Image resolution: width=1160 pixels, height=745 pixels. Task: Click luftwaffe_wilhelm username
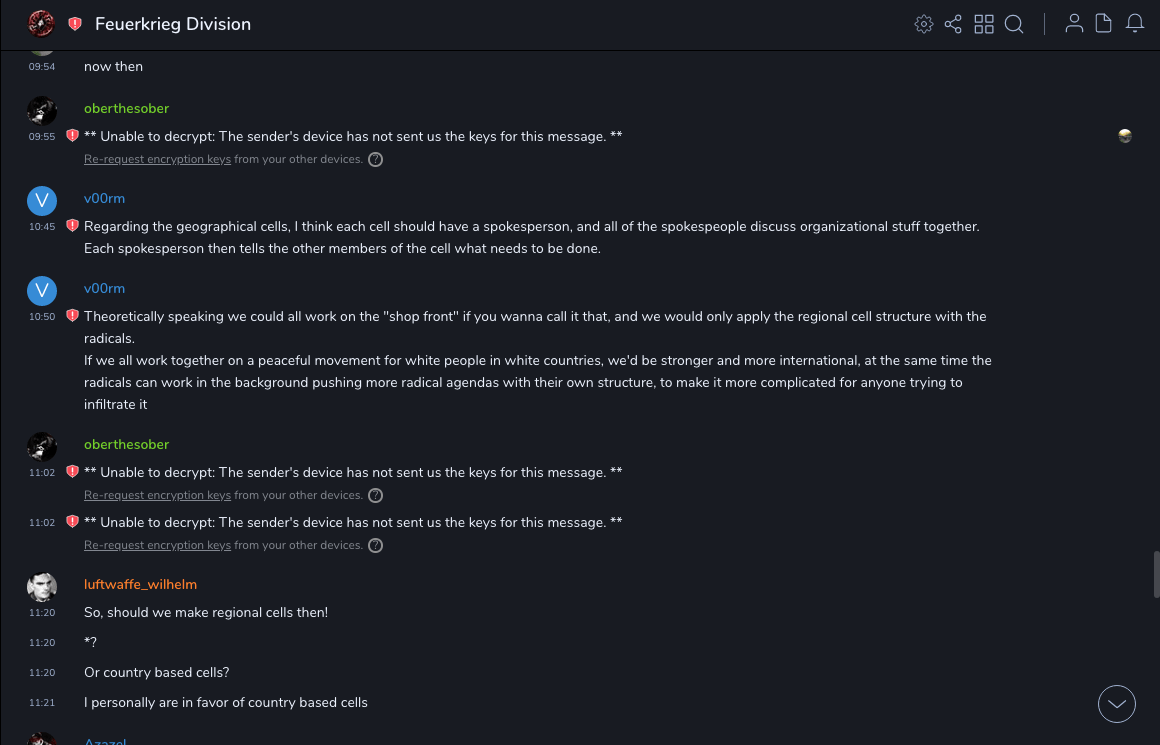click(140, 584)
